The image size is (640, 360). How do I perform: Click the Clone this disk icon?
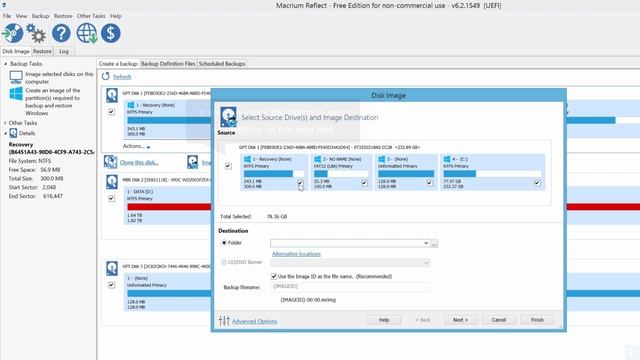pos(110,162)
